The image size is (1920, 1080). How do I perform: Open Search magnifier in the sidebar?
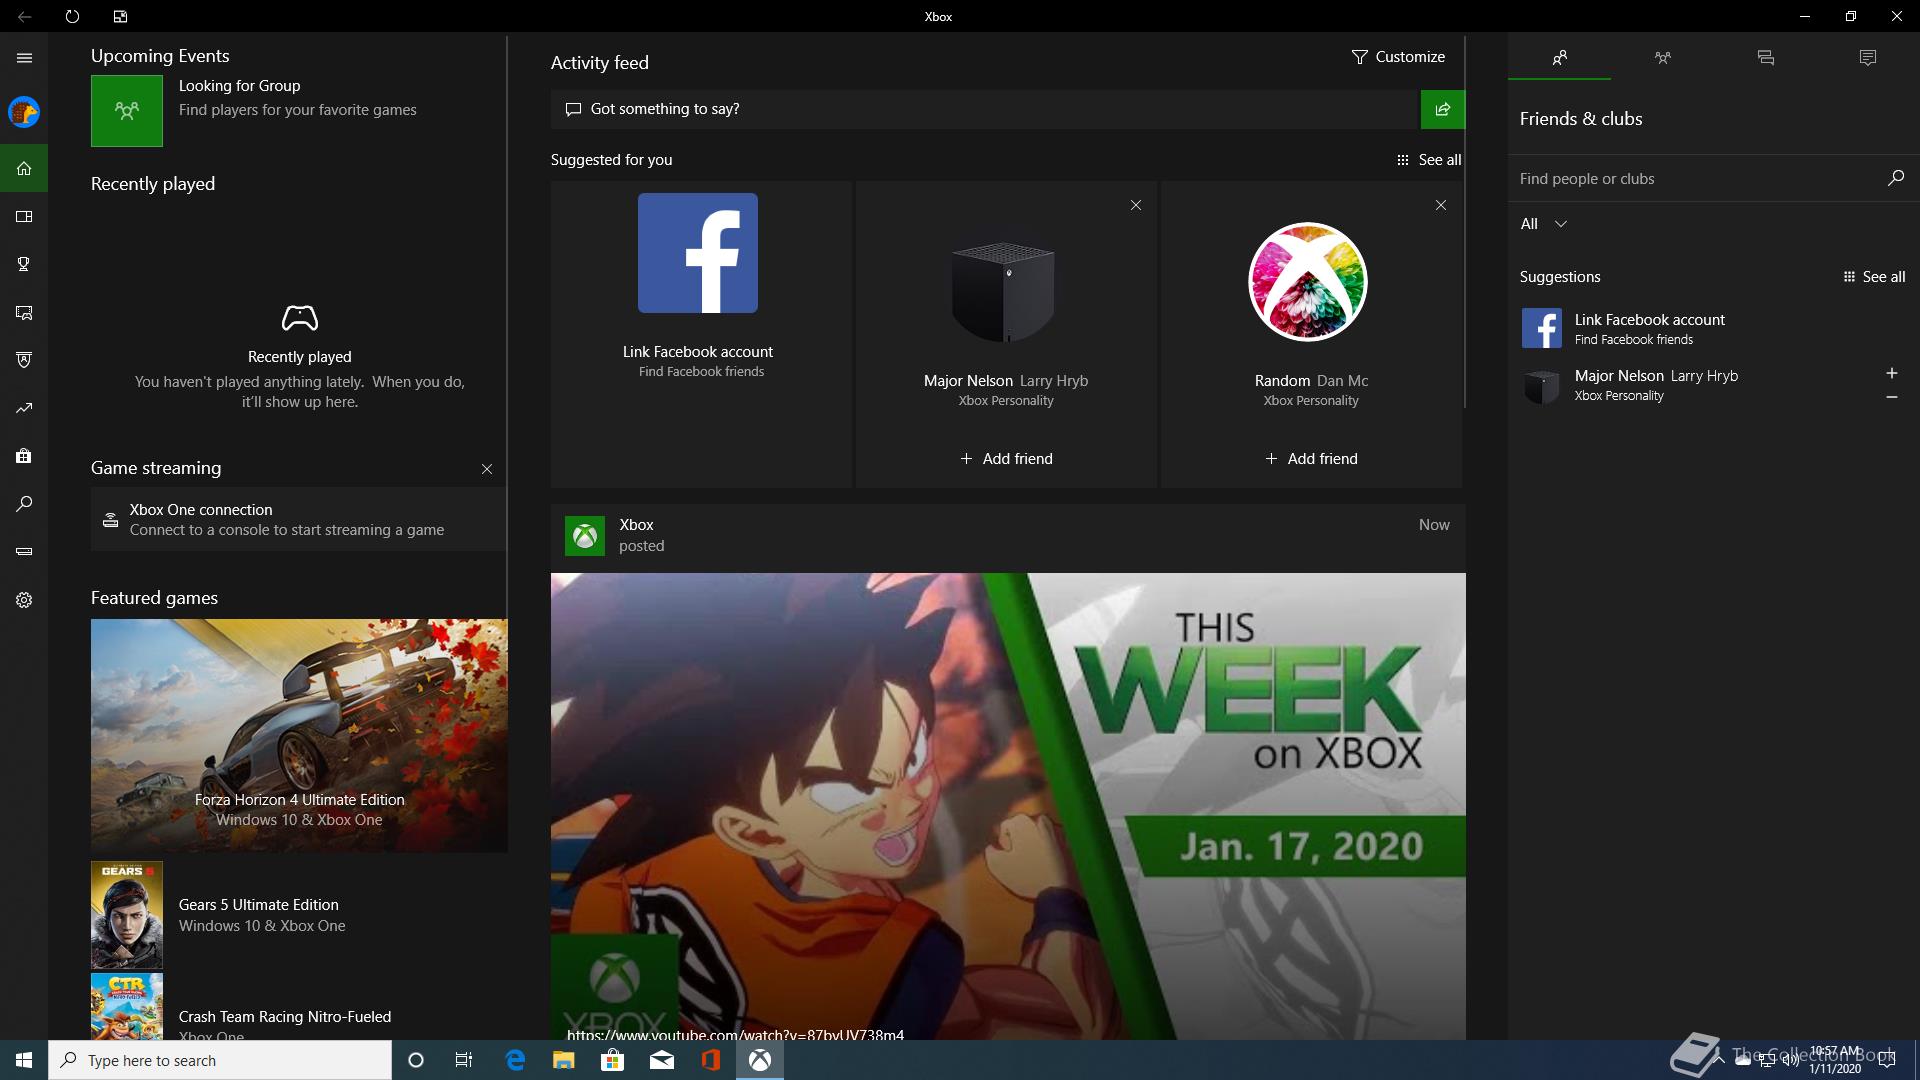[x=24, y=504]
